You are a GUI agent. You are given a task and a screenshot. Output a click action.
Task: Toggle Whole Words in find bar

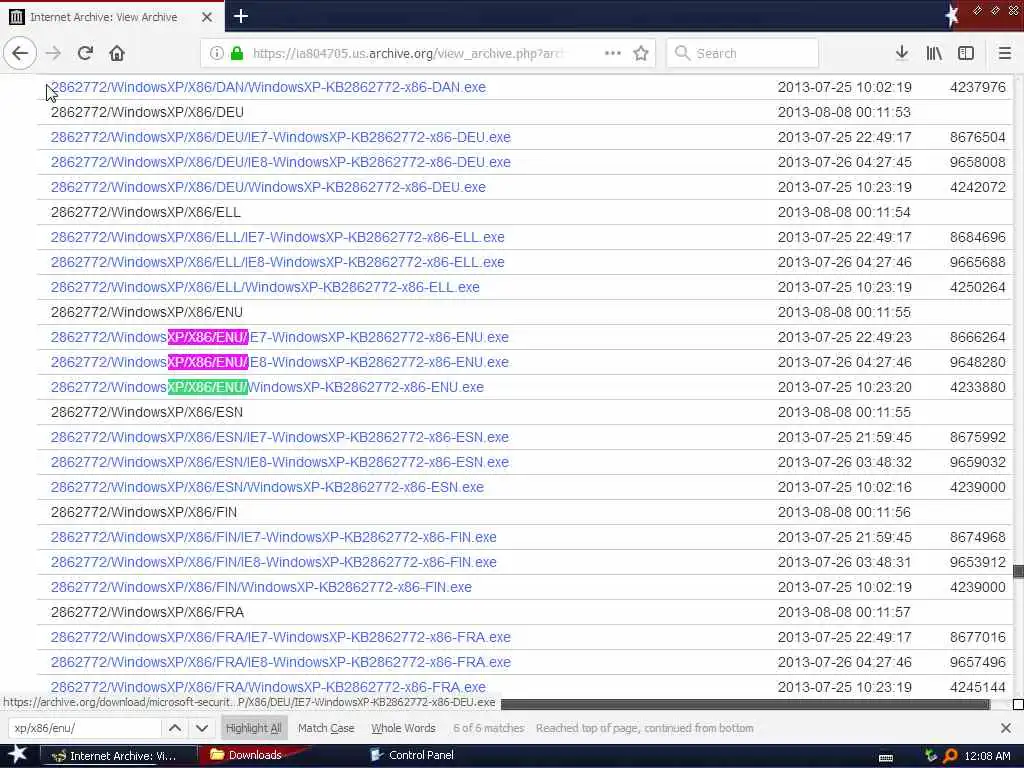tap(403, 728)
